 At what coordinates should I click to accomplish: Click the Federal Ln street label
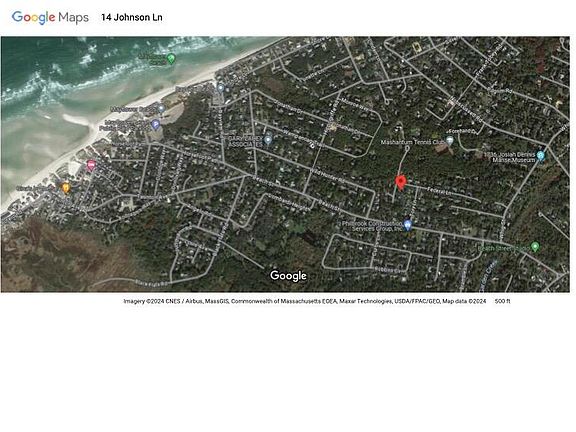coord(439,191)
